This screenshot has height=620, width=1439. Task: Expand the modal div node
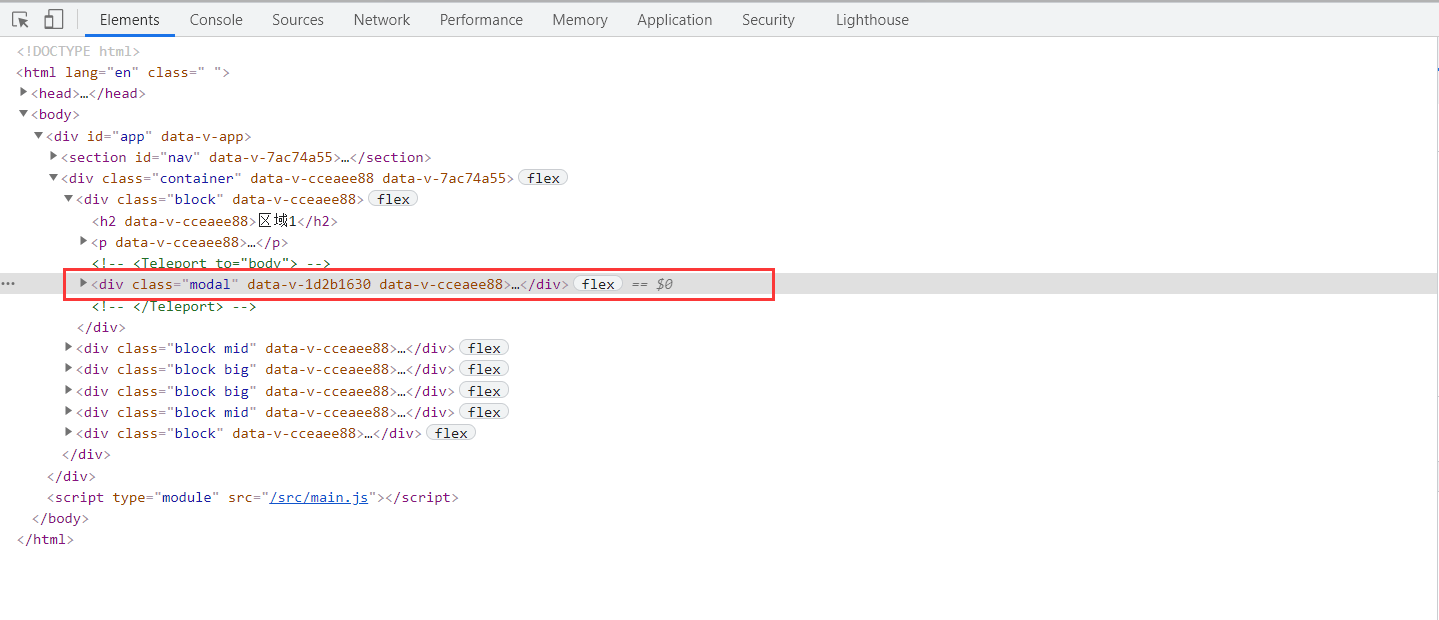(84, 283)
